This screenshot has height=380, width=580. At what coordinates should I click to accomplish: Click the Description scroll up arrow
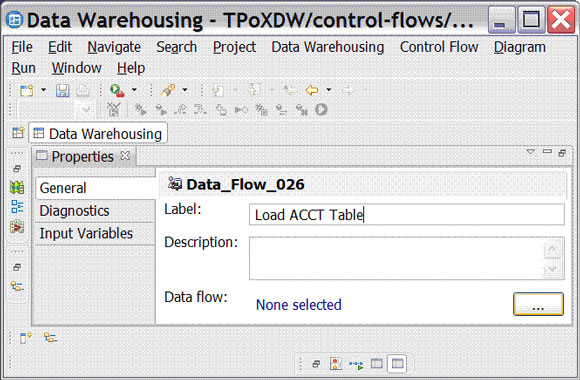tap(552, 249)
